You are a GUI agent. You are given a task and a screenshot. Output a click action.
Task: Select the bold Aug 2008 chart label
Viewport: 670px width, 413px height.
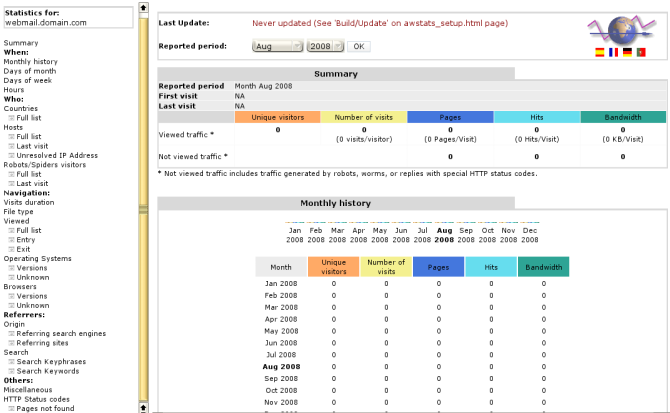click(444, 235)
